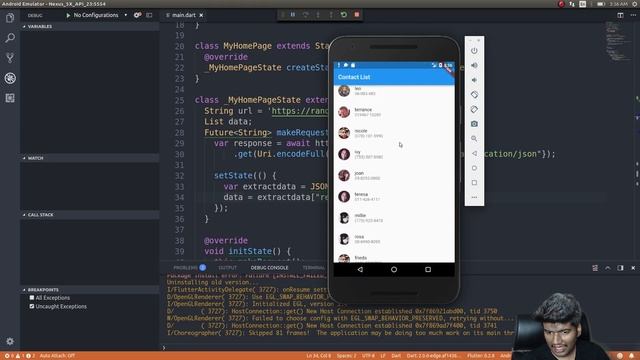Collapse the BREAKPOINTS section

pos(90,290)
